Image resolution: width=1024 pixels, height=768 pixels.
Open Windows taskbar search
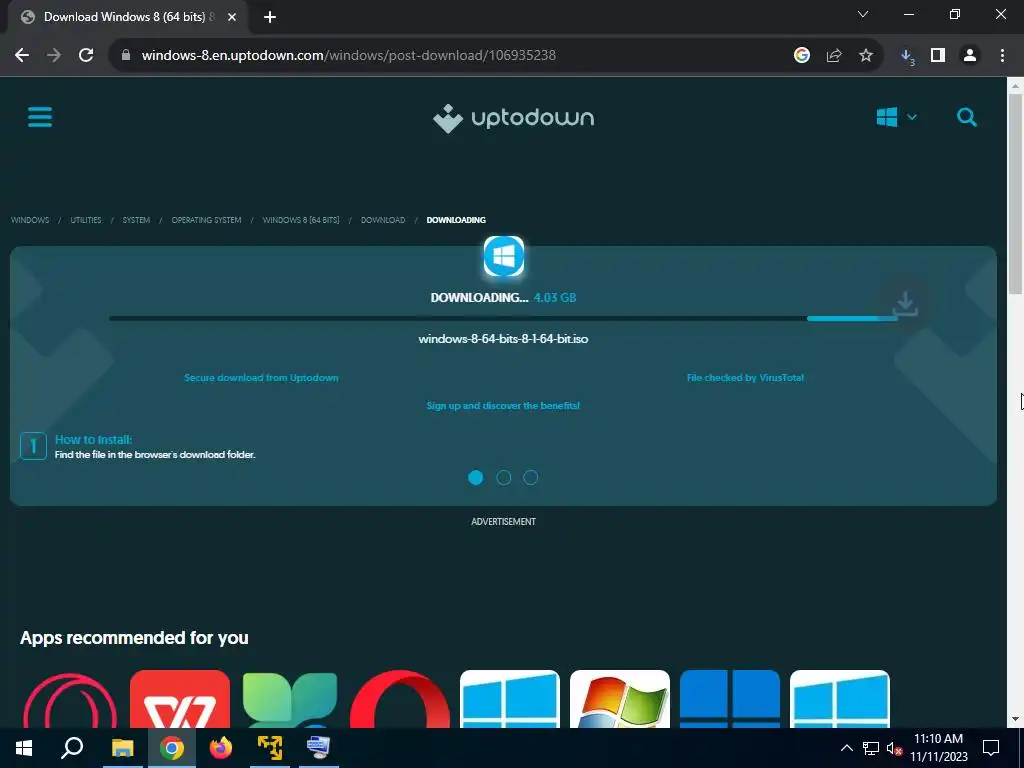click(x=72, y=748)
